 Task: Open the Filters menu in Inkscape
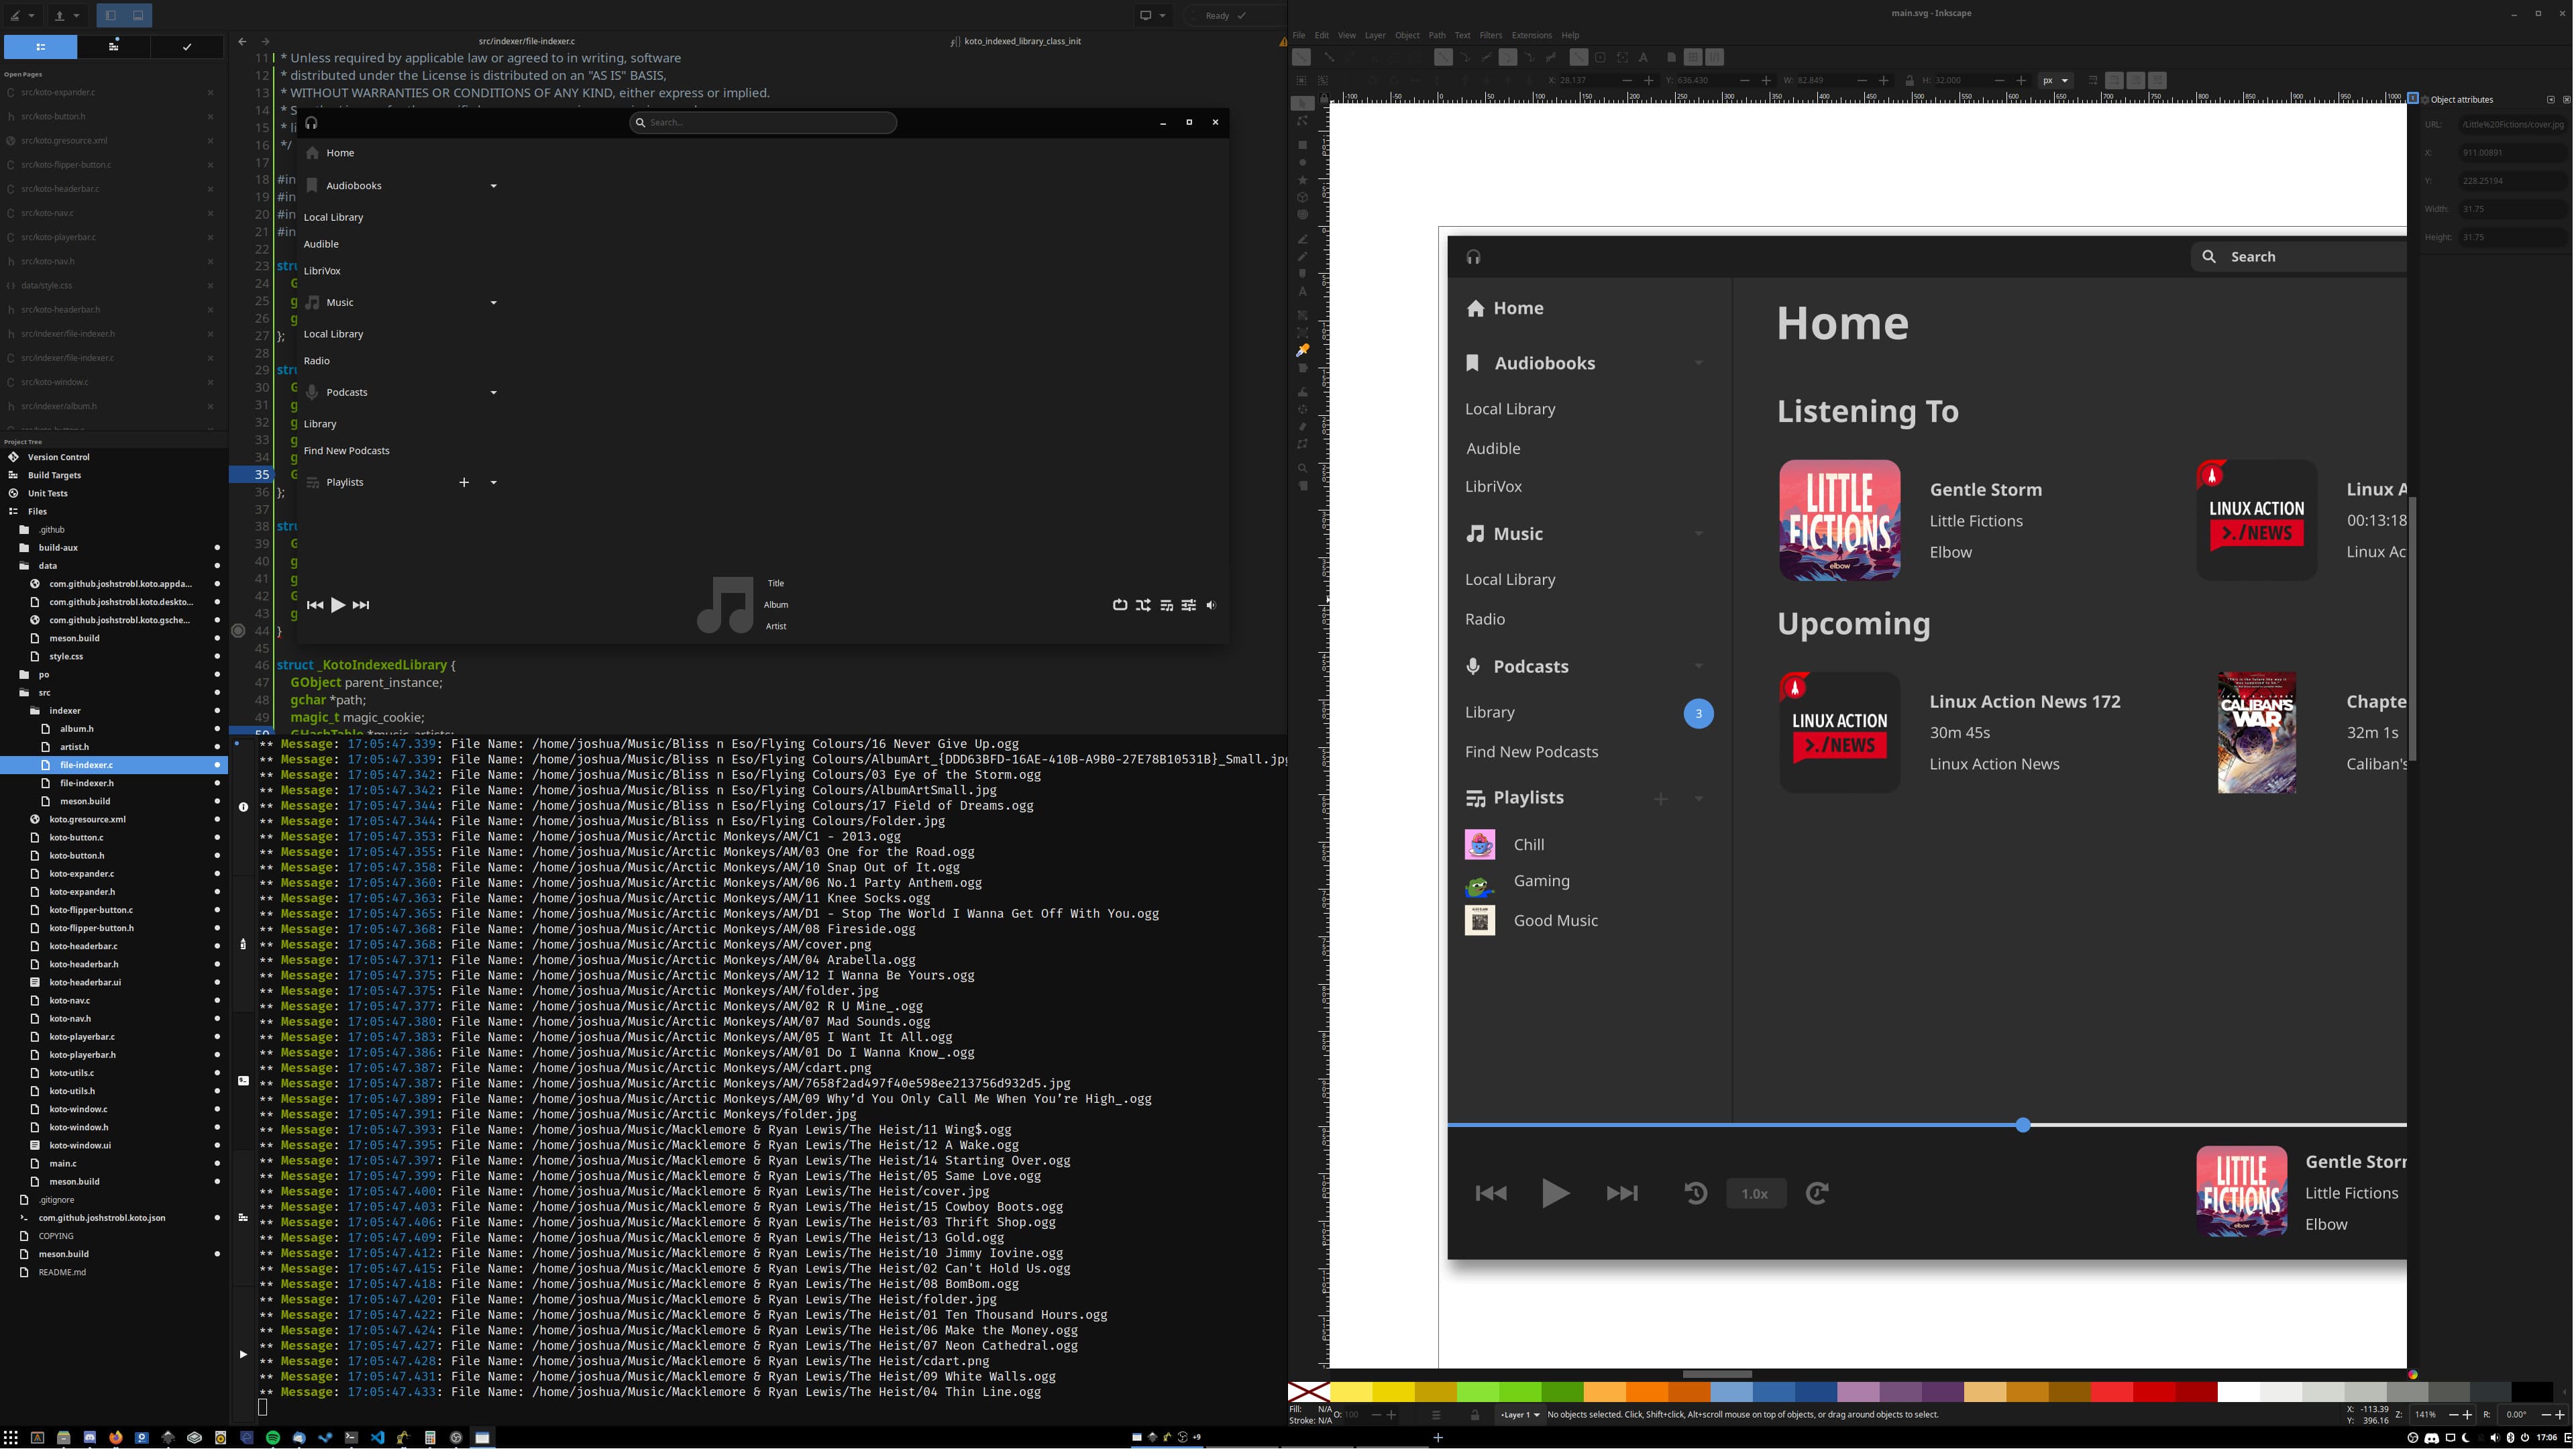pos(1490,35)
